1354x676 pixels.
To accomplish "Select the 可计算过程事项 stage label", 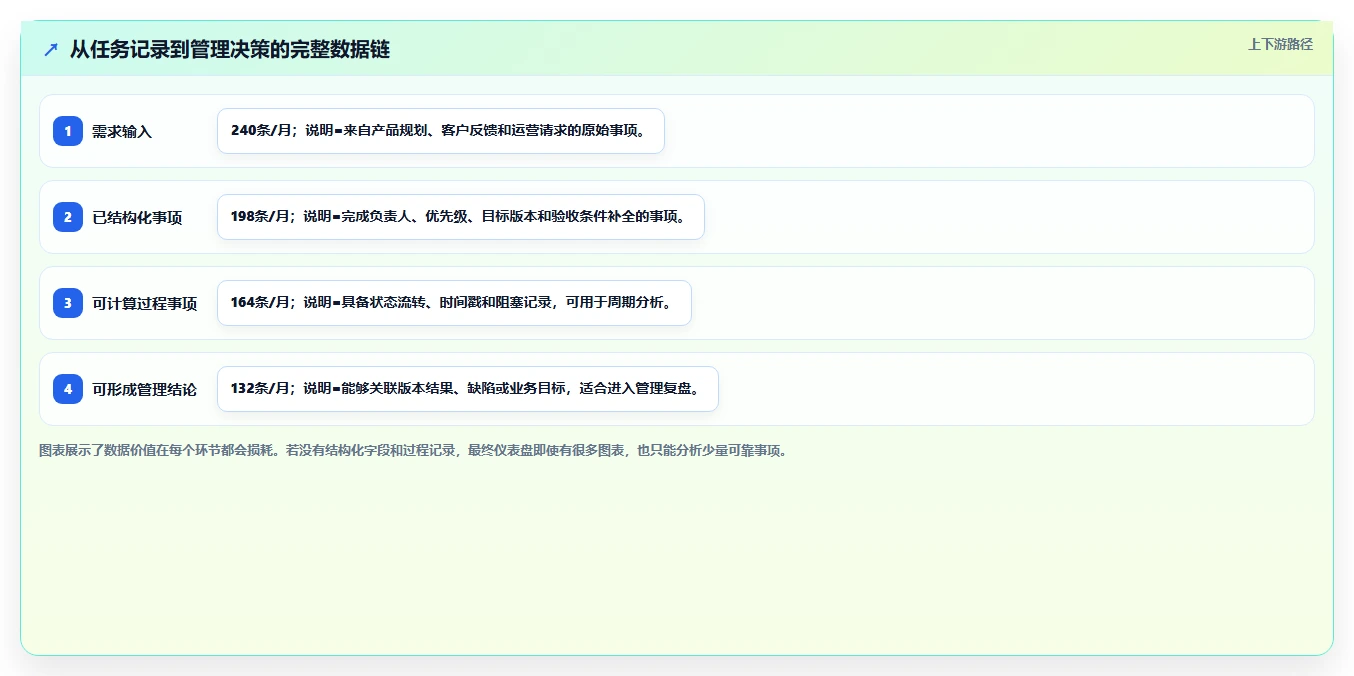I will pos(145,303).
